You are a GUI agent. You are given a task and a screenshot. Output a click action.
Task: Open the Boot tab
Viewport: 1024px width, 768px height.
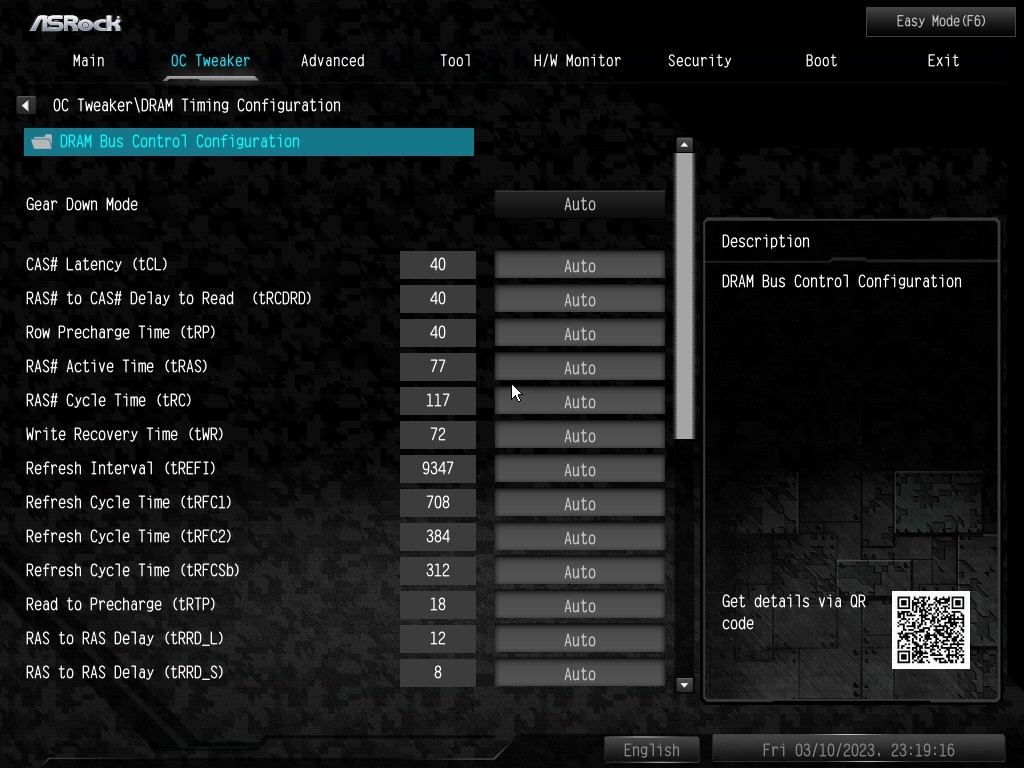click(x=821, y=61)
